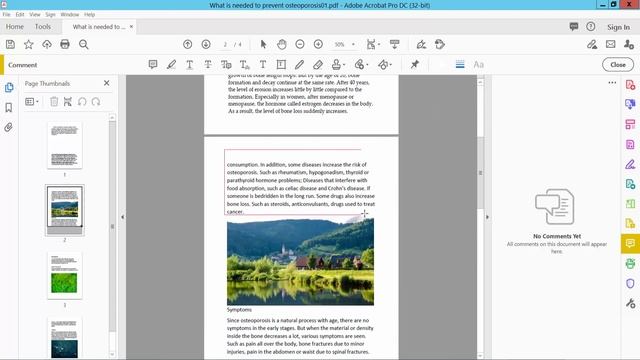Close the Comment toolbar
Screen dimensions: 640x360
click(x=618, y=64)
